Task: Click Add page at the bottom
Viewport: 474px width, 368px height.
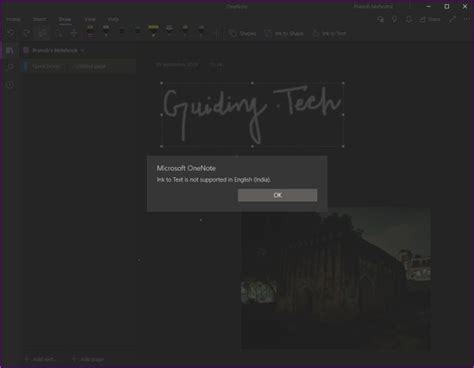Action: pyautogui.click(x=88, y=359)
